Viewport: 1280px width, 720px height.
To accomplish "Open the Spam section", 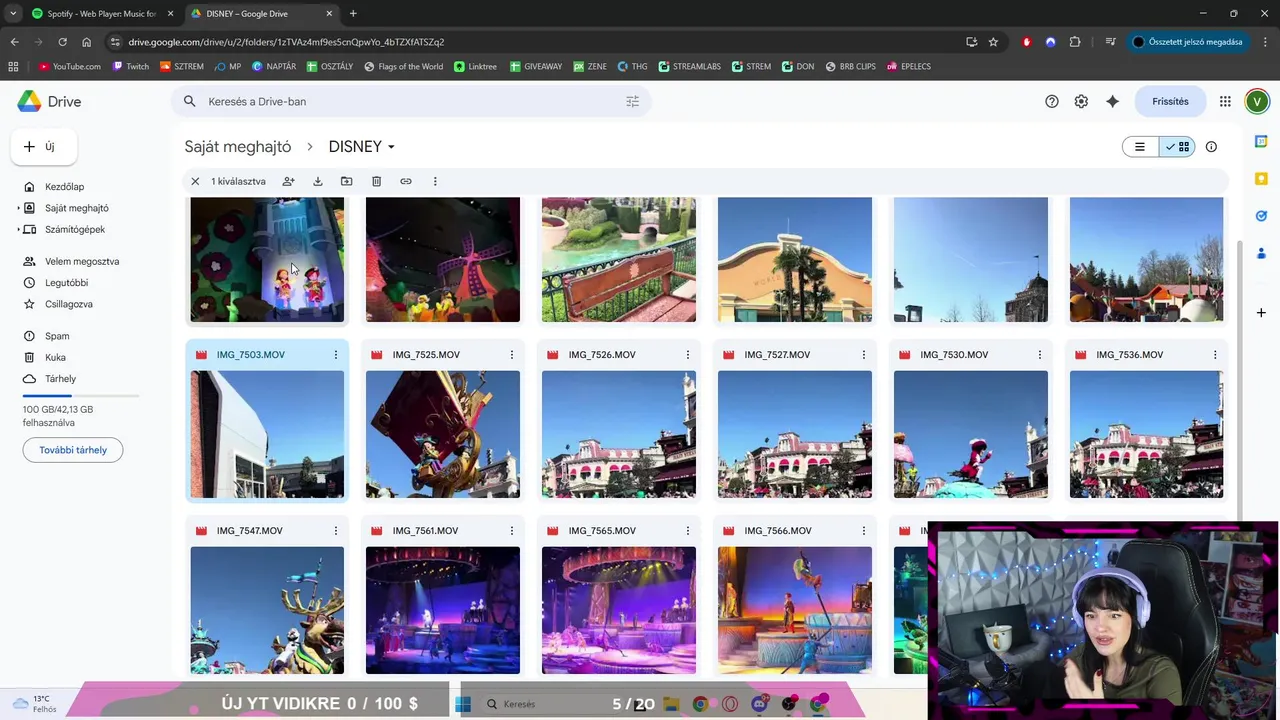I will (57, 336).
